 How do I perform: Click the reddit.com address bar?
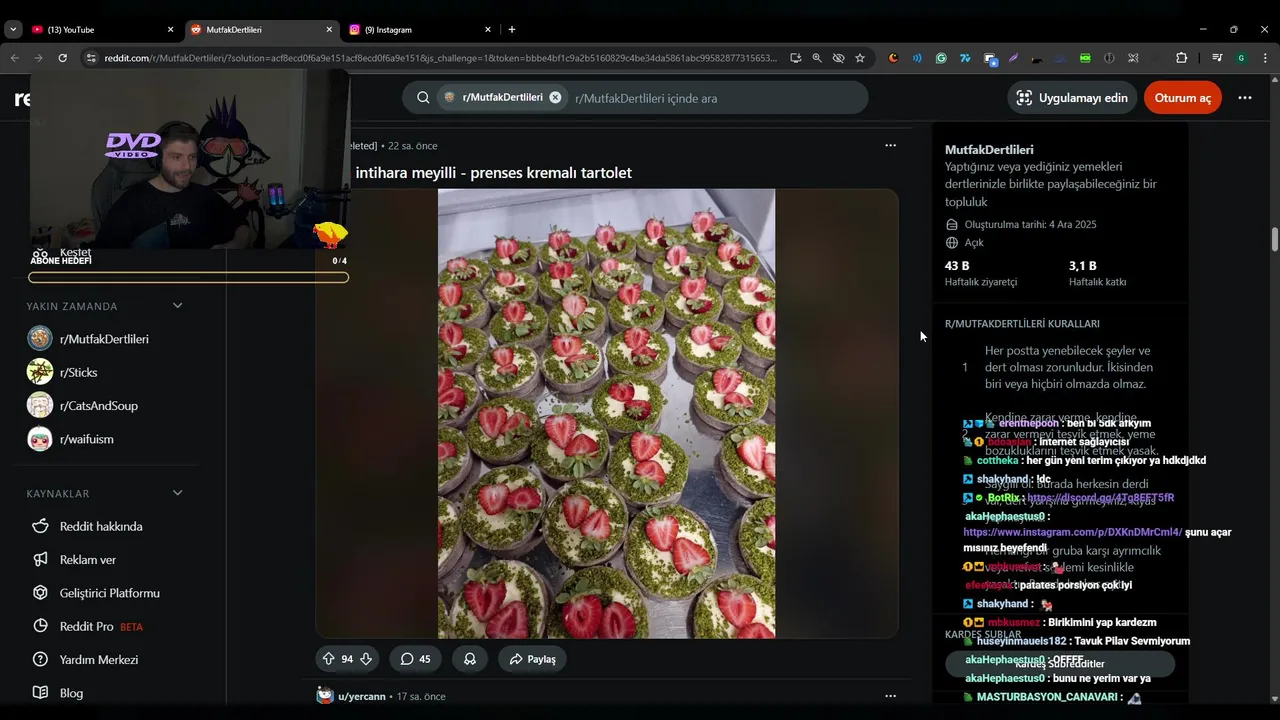click(x=440, y=58)
